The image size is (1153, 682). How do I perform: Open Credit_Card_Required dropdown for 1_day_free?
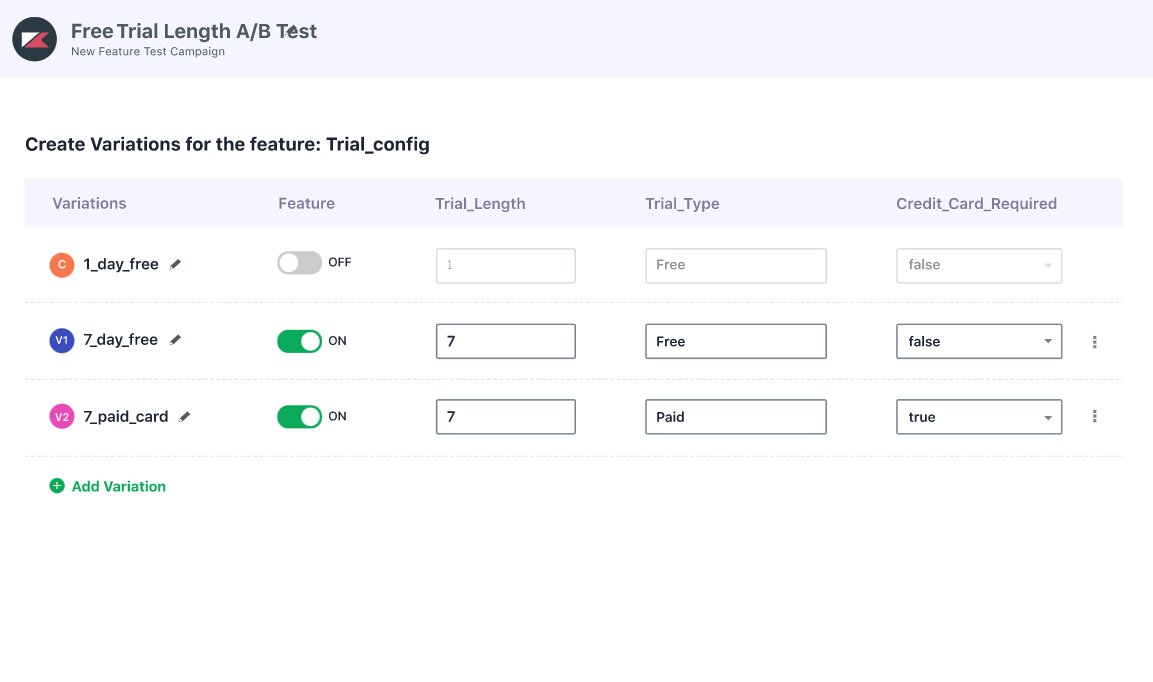pyautogui.click(x=979, y=266)
